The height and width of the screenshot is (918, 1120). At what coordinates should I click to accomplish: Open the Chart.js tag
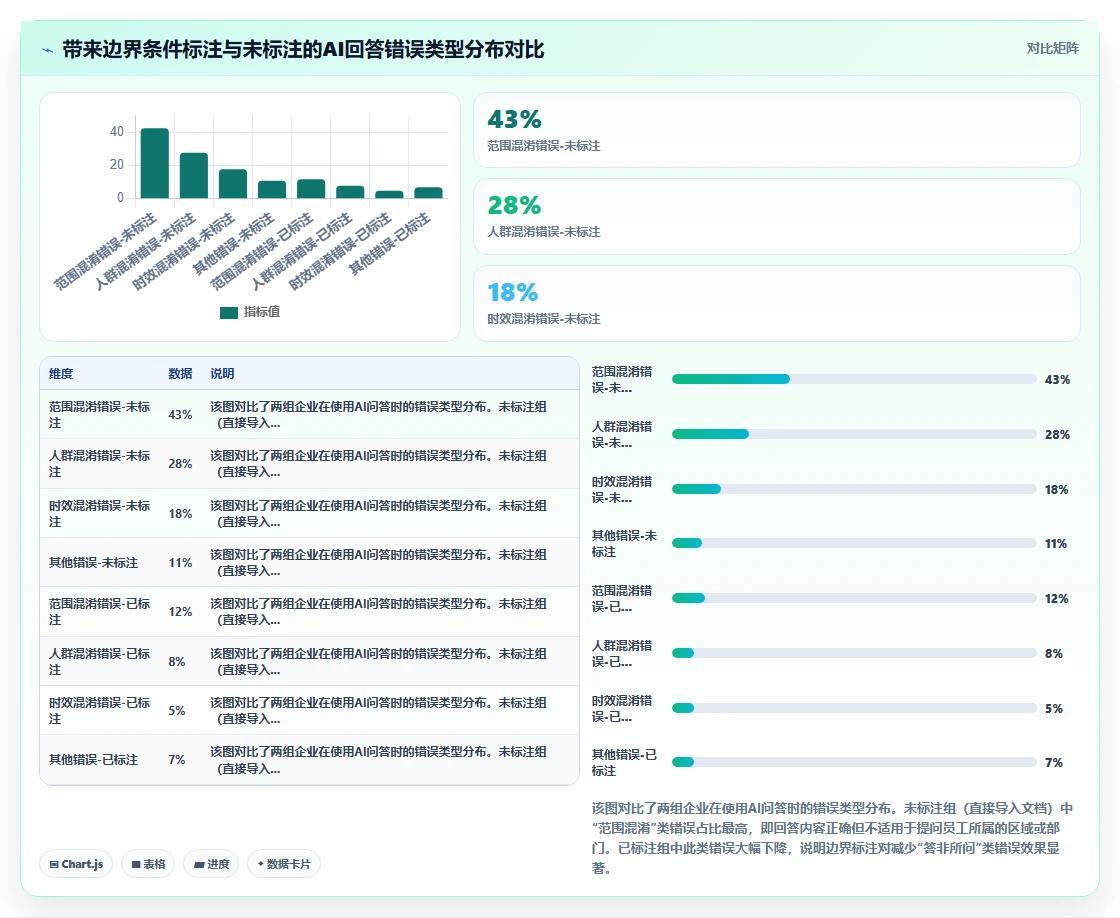point(76,864)
